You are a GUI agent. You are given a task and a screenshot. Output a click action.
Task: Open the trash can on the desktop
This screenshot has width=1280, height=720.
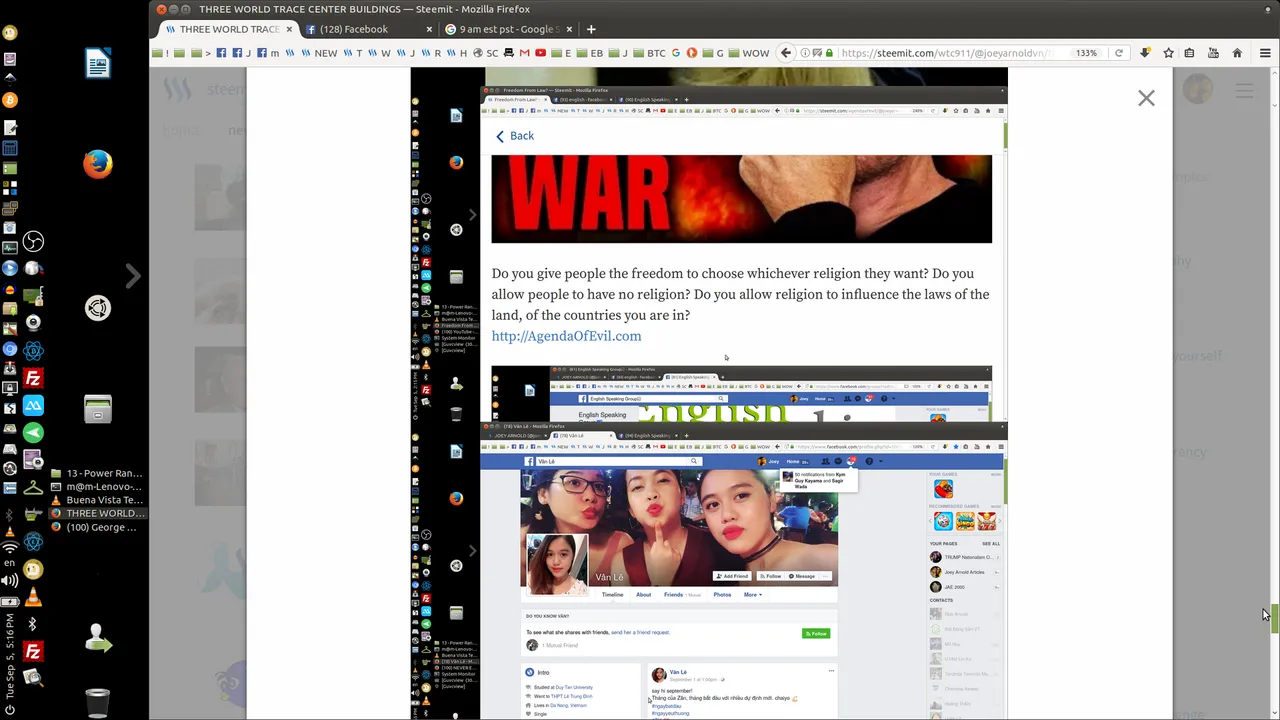(97, 702)
